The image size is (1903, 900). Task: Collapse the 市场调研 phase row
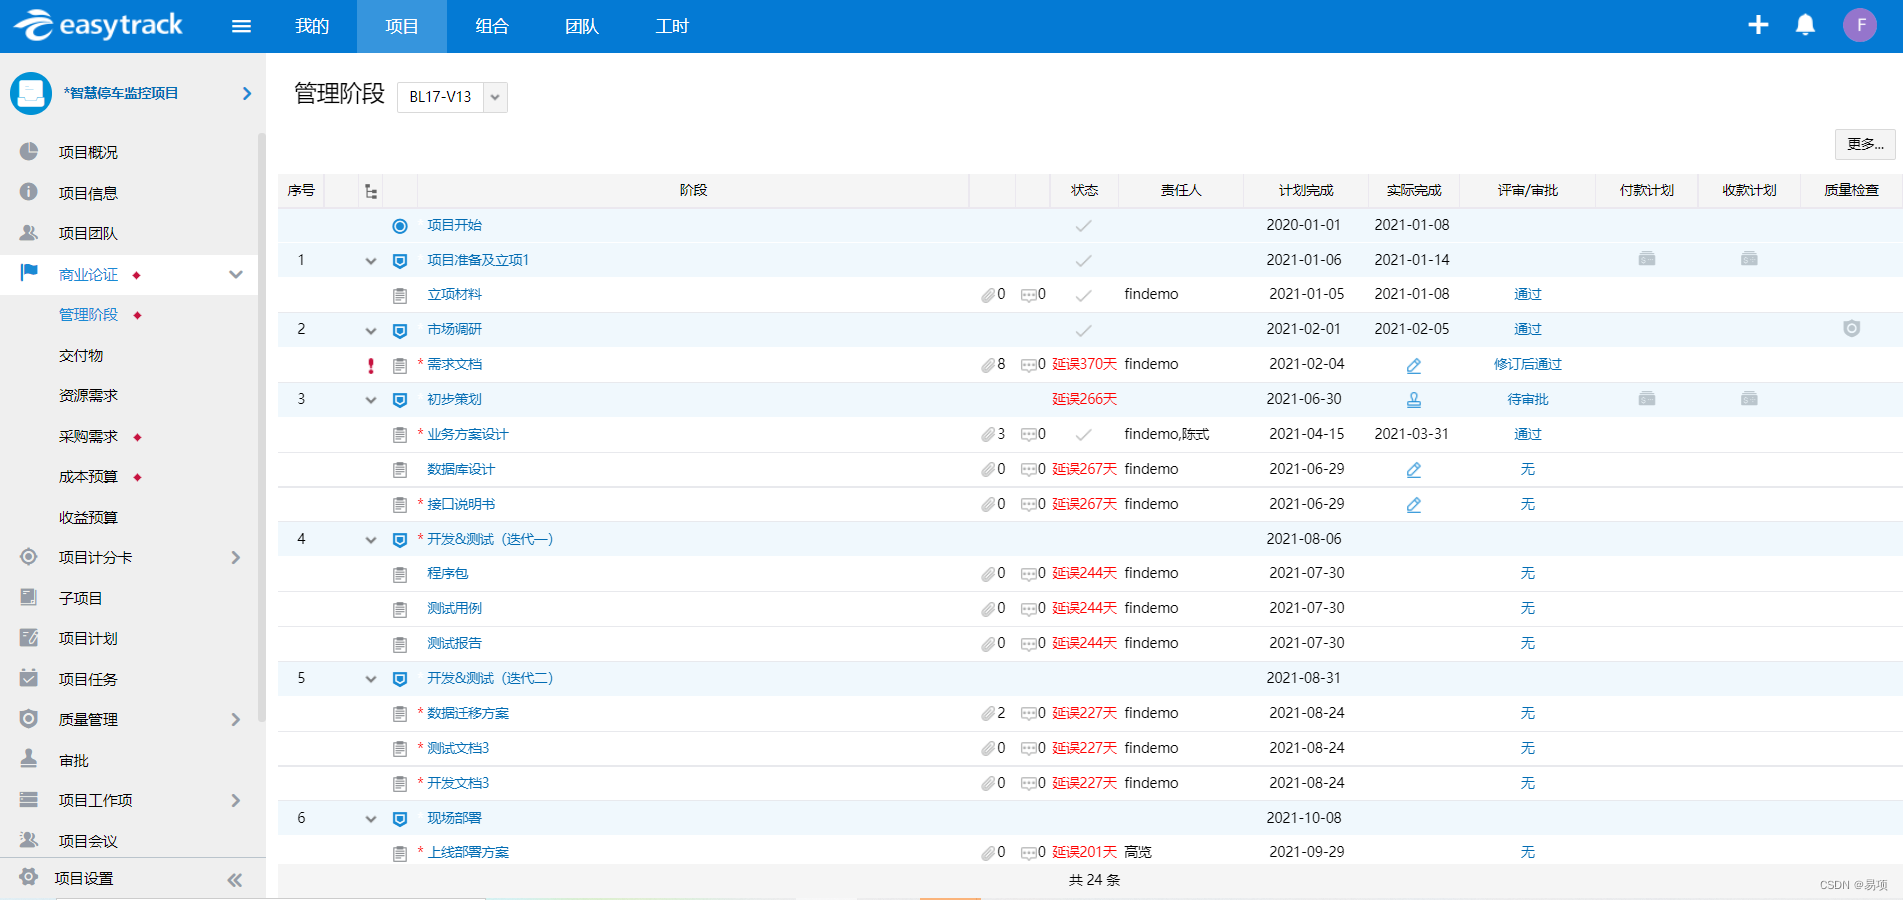pos(371,331)
